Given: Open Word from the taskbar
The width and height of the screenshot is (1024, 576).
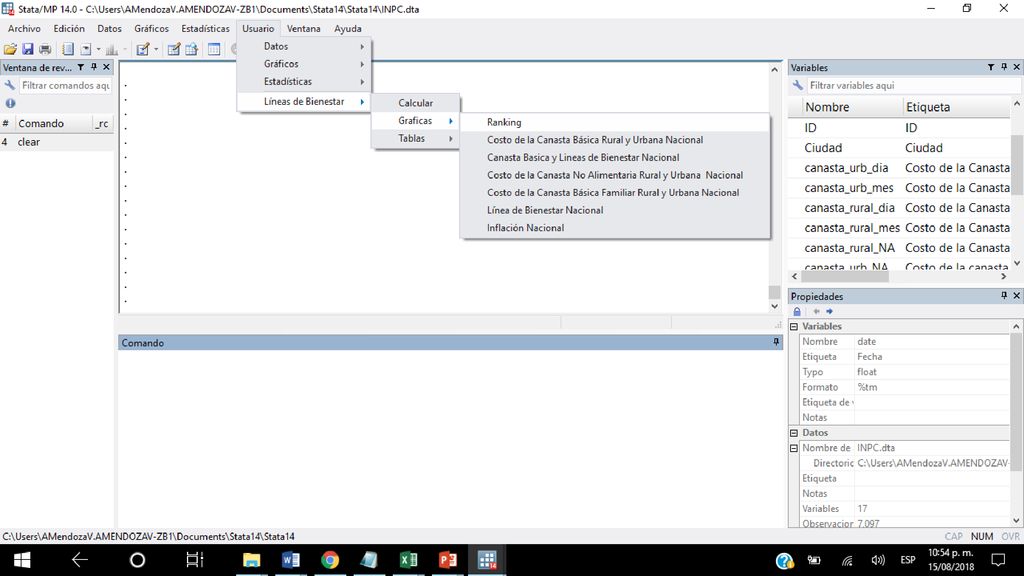Looking at the screenshot, I should click(x=291, y=560).
